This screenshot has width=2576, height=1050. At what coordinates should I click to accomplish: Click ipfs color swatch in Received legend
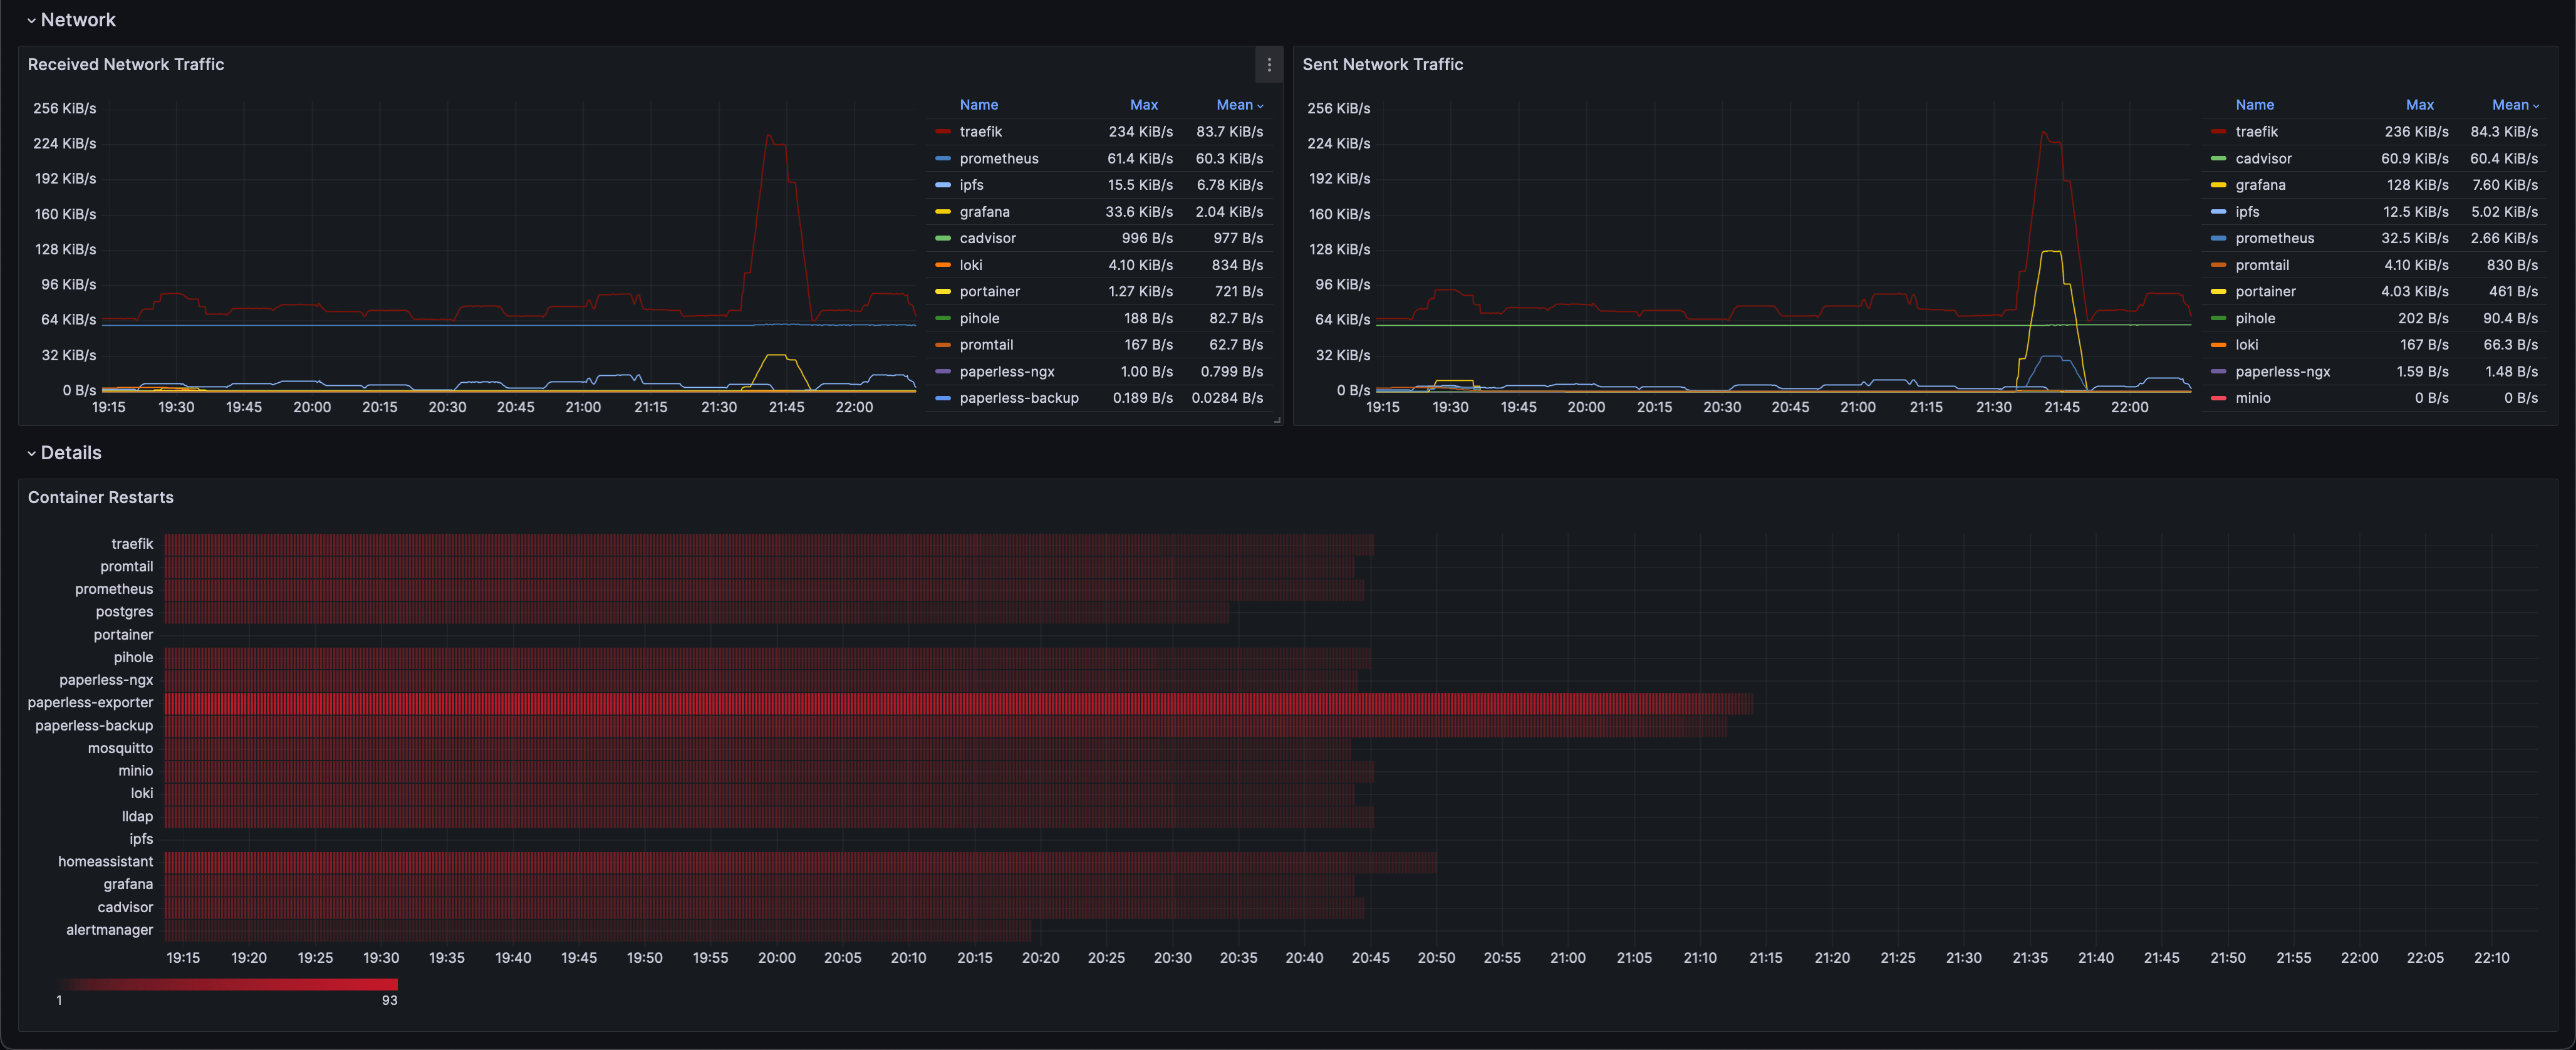[942, 185]
